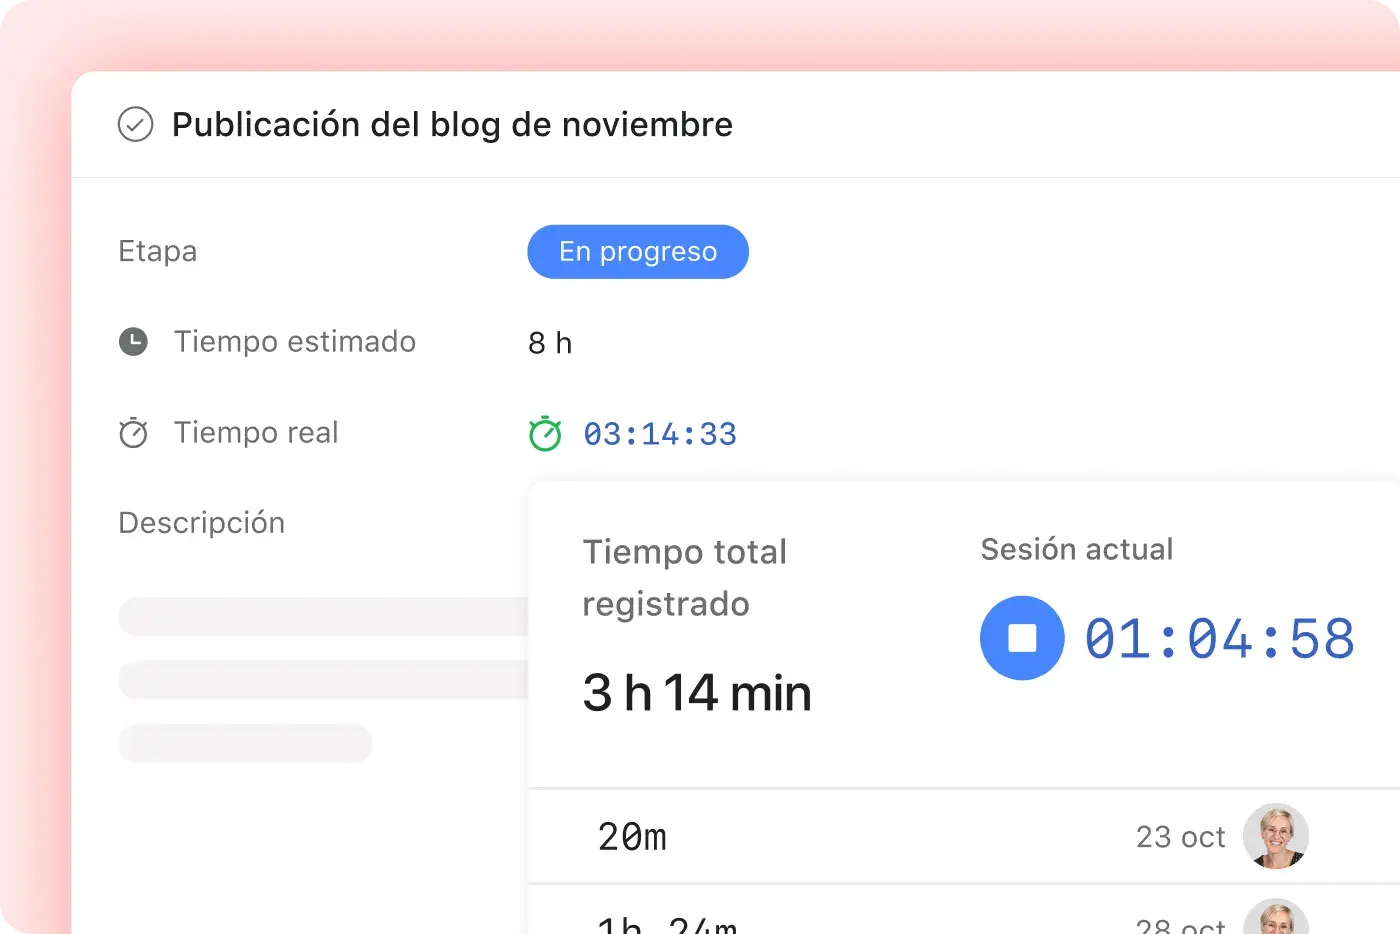Open the 20m time entry
This screenshot has width=1400, height=934.
pos(964,836)
